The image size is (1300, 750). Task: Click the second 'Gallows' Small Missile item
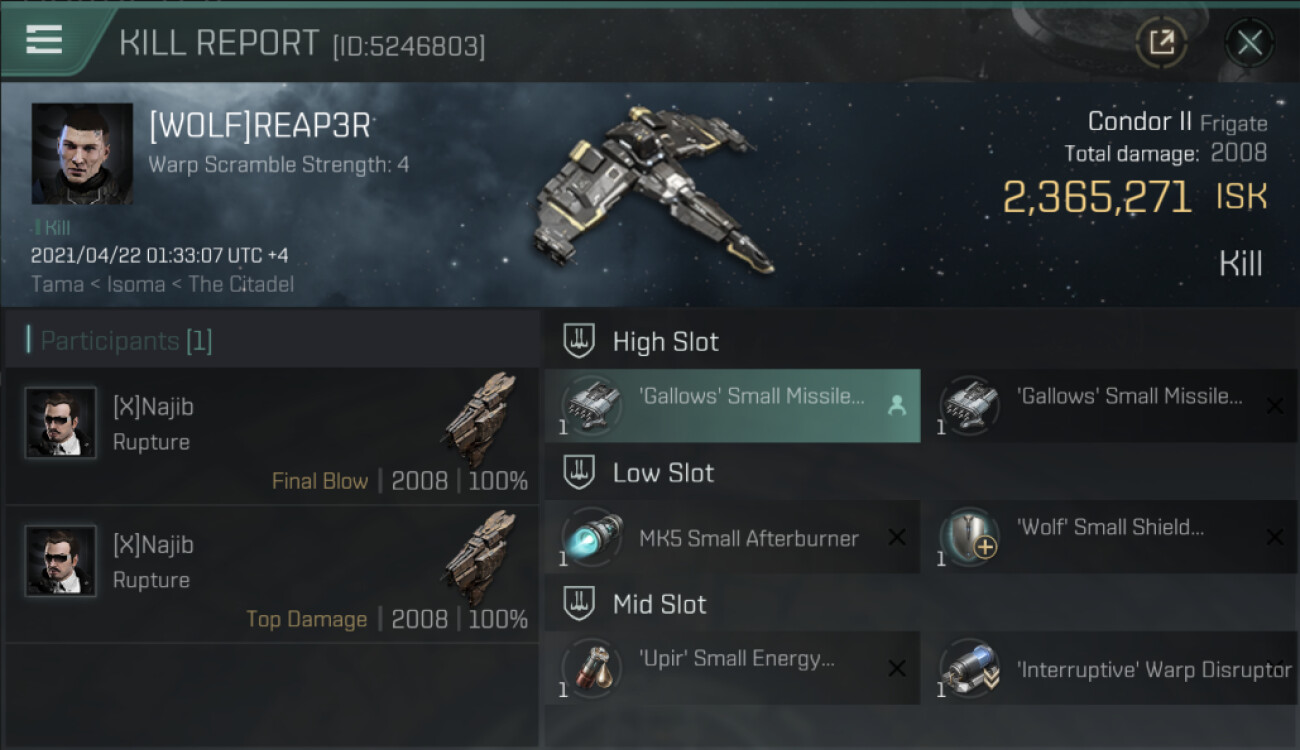click(x=1109, y=405)
